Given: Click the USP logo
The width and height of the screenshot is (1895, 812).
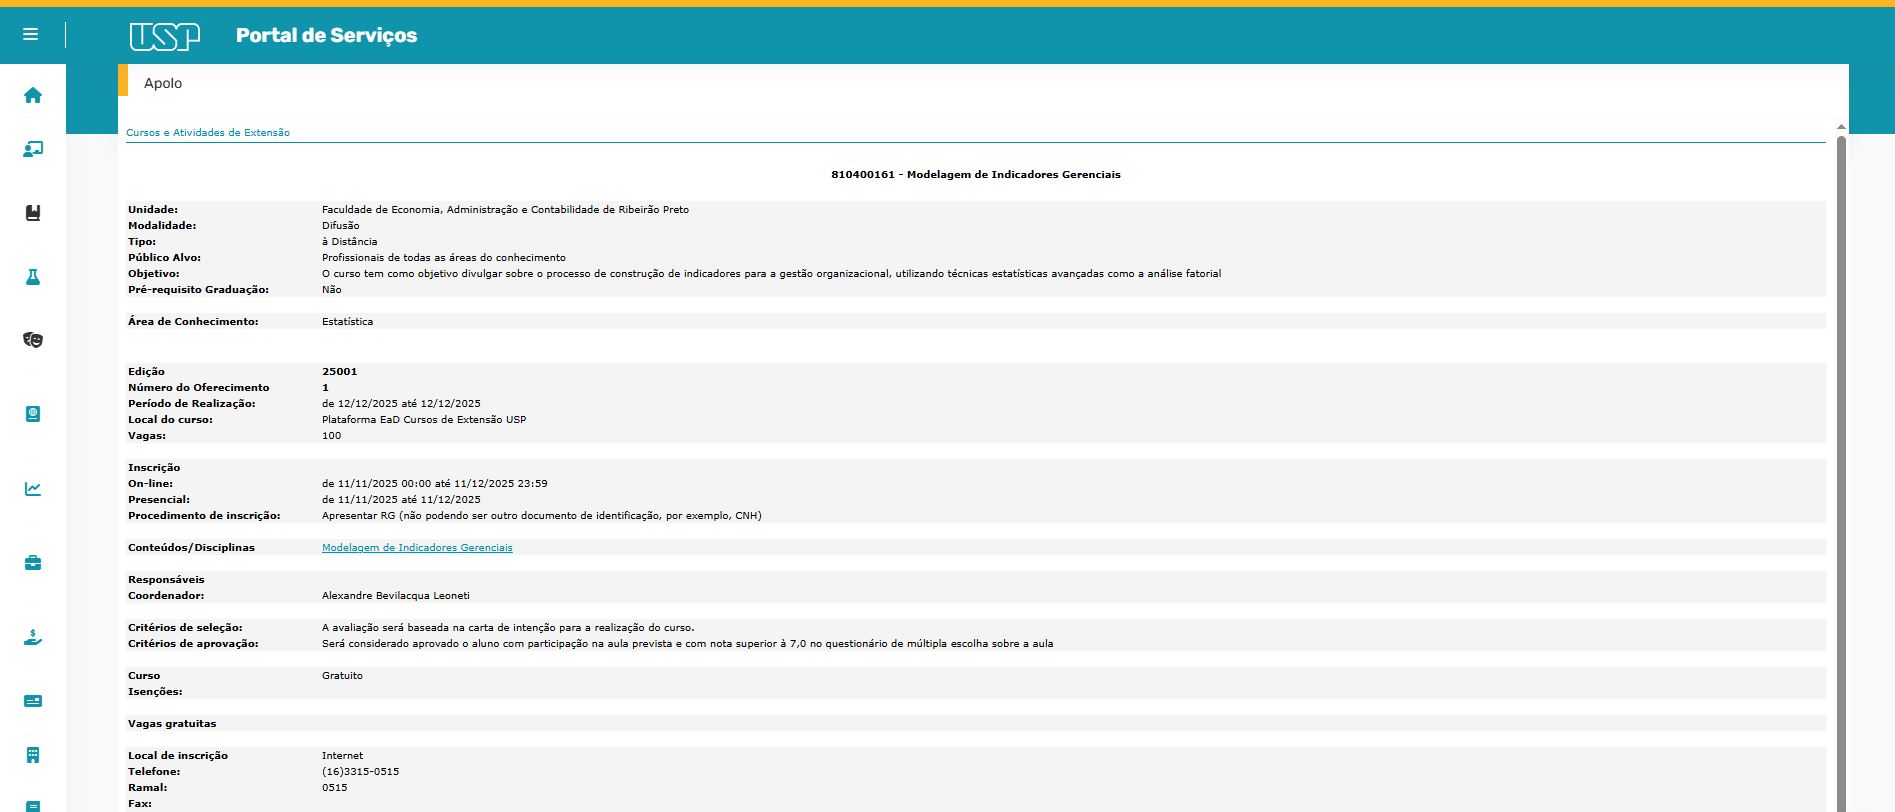Looking at the screenshot, I should [x=165, y=36].
